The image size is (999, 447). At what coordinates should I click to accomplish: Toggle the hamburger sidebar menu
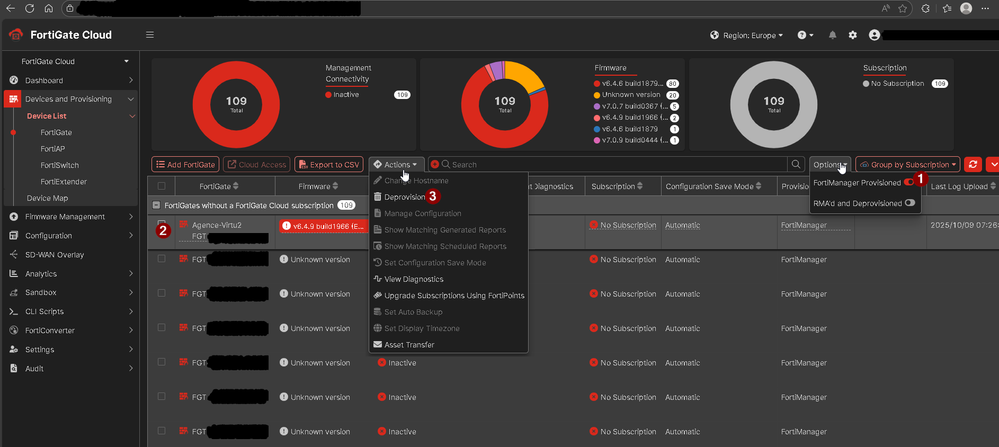coord(150,34)
